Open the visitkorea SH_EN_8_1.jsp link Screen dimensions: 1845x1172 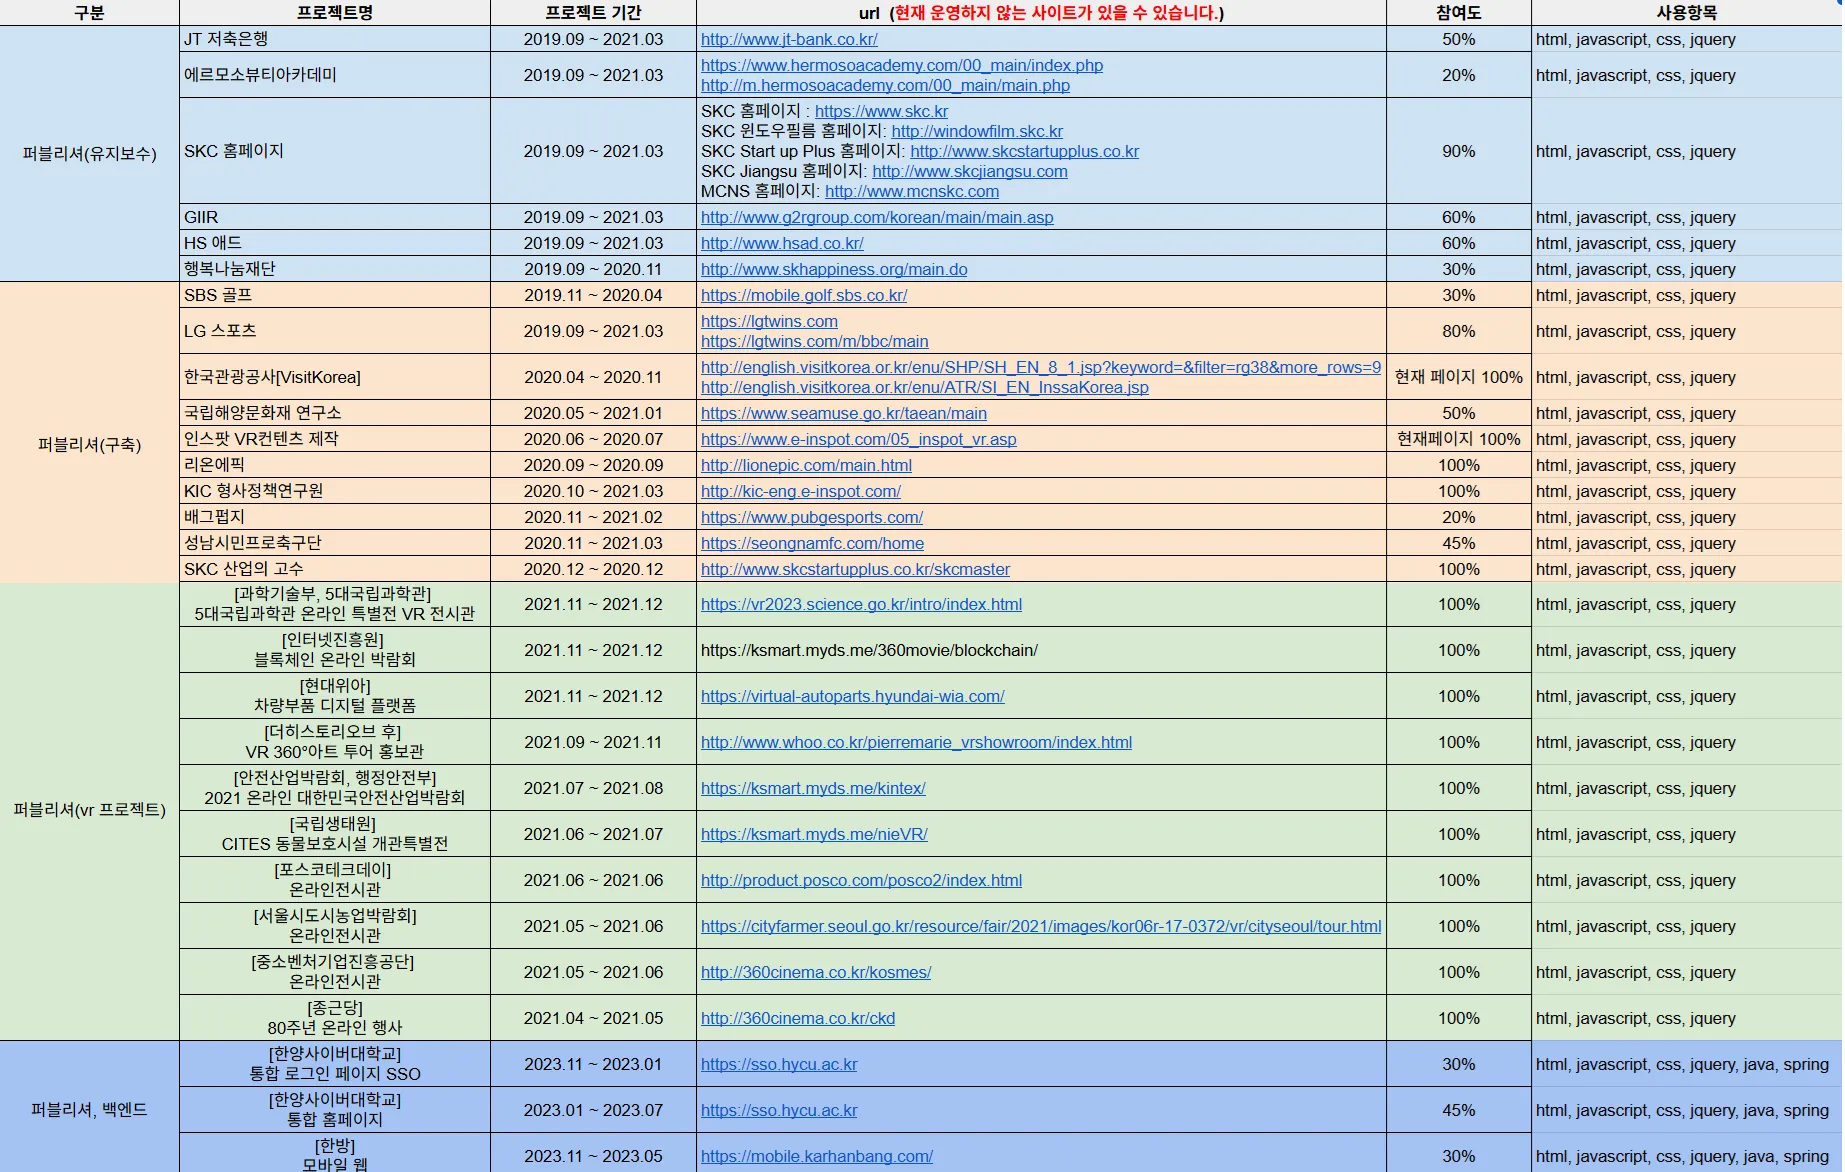point(1041,368)
